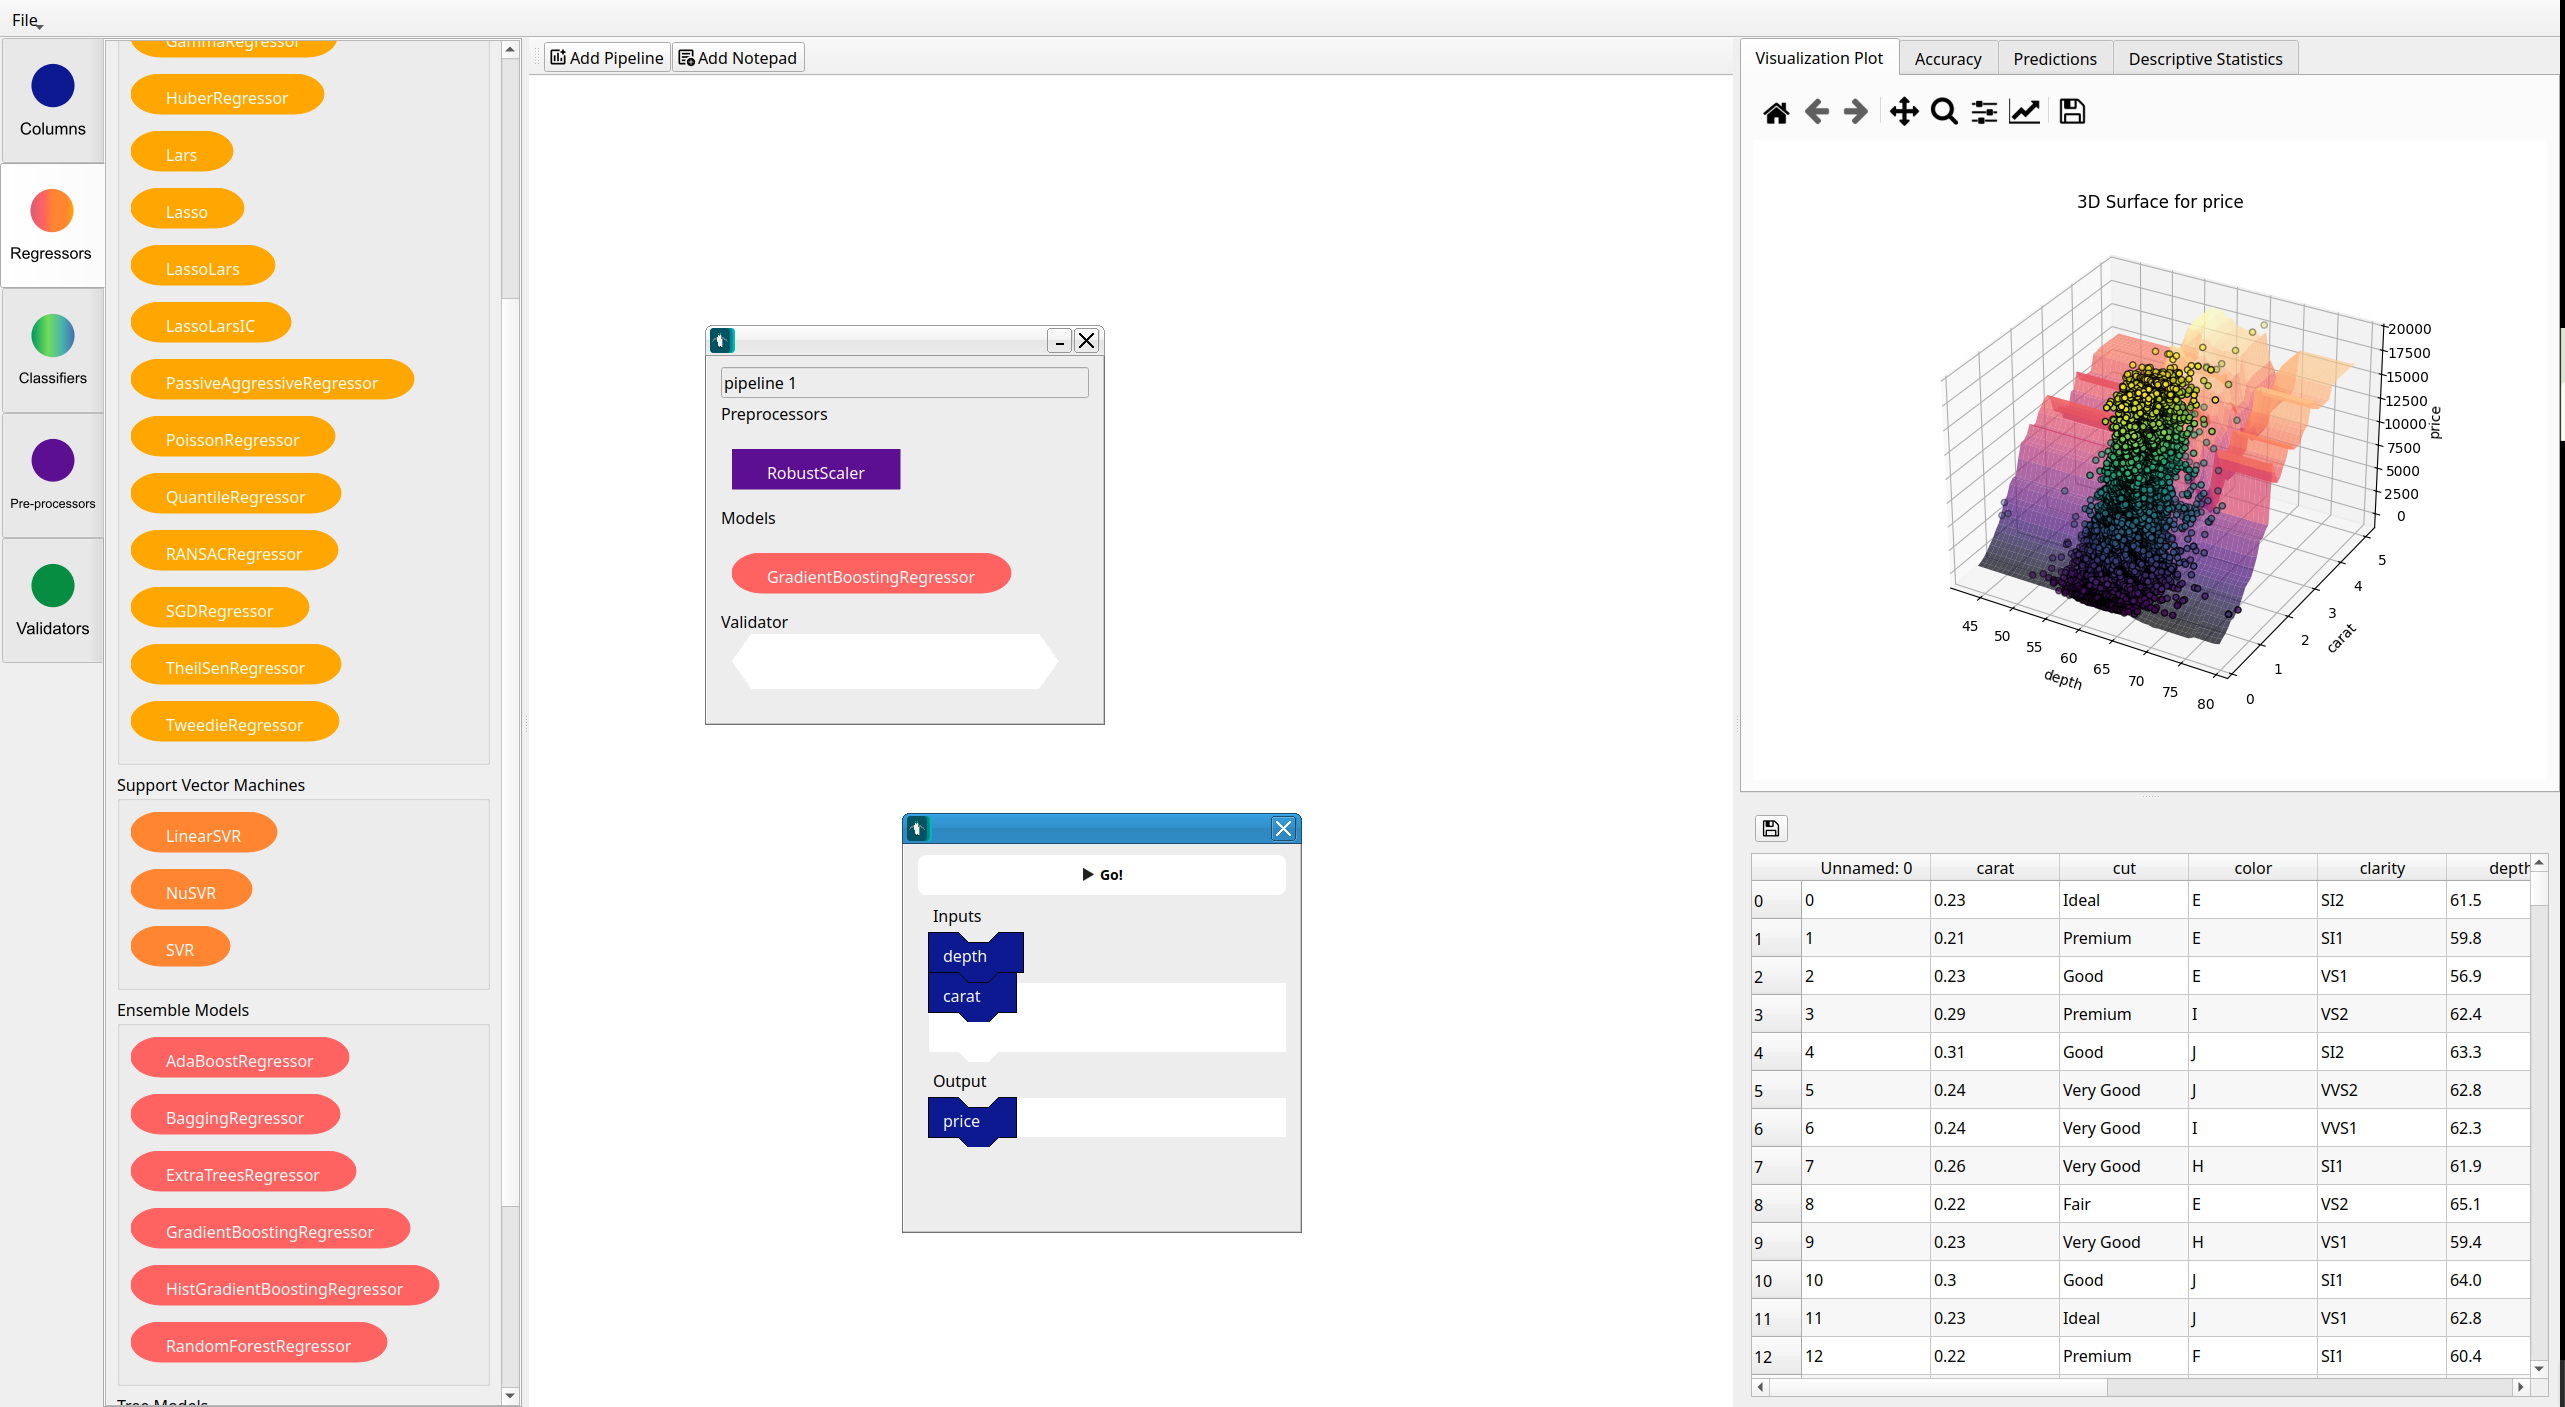
Task: Minimize the pipeline 1 window panel
Action: 1059,341
